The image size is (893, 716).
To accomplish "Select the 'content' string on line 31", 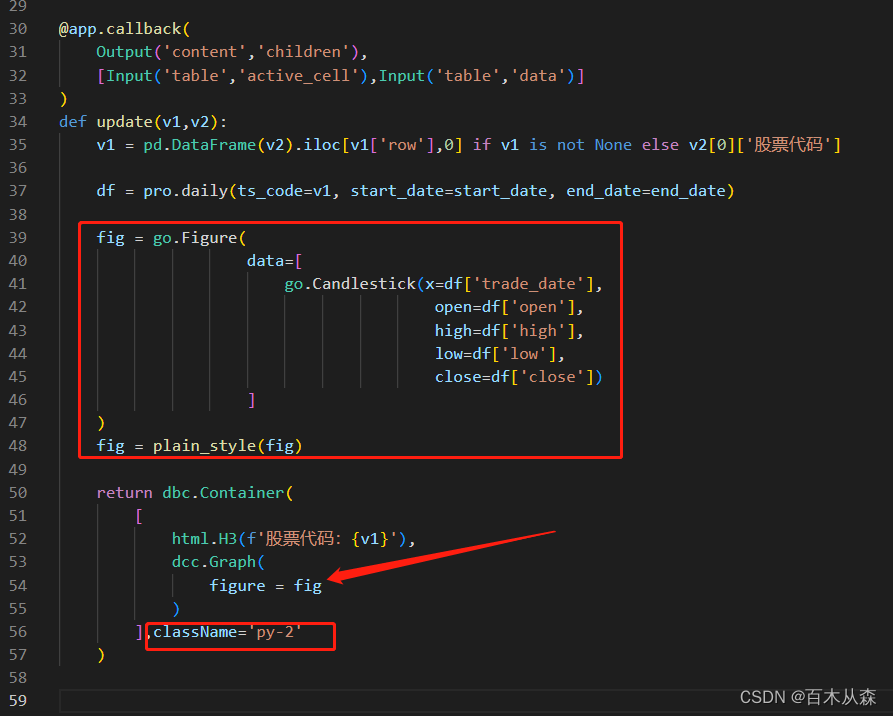I will (x=204, y=52).
